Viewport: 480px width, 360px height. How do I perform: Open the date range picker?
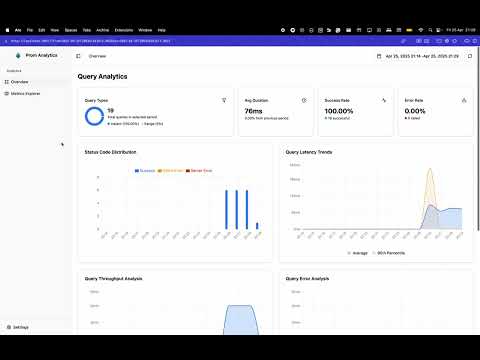(x=418, y=56)
